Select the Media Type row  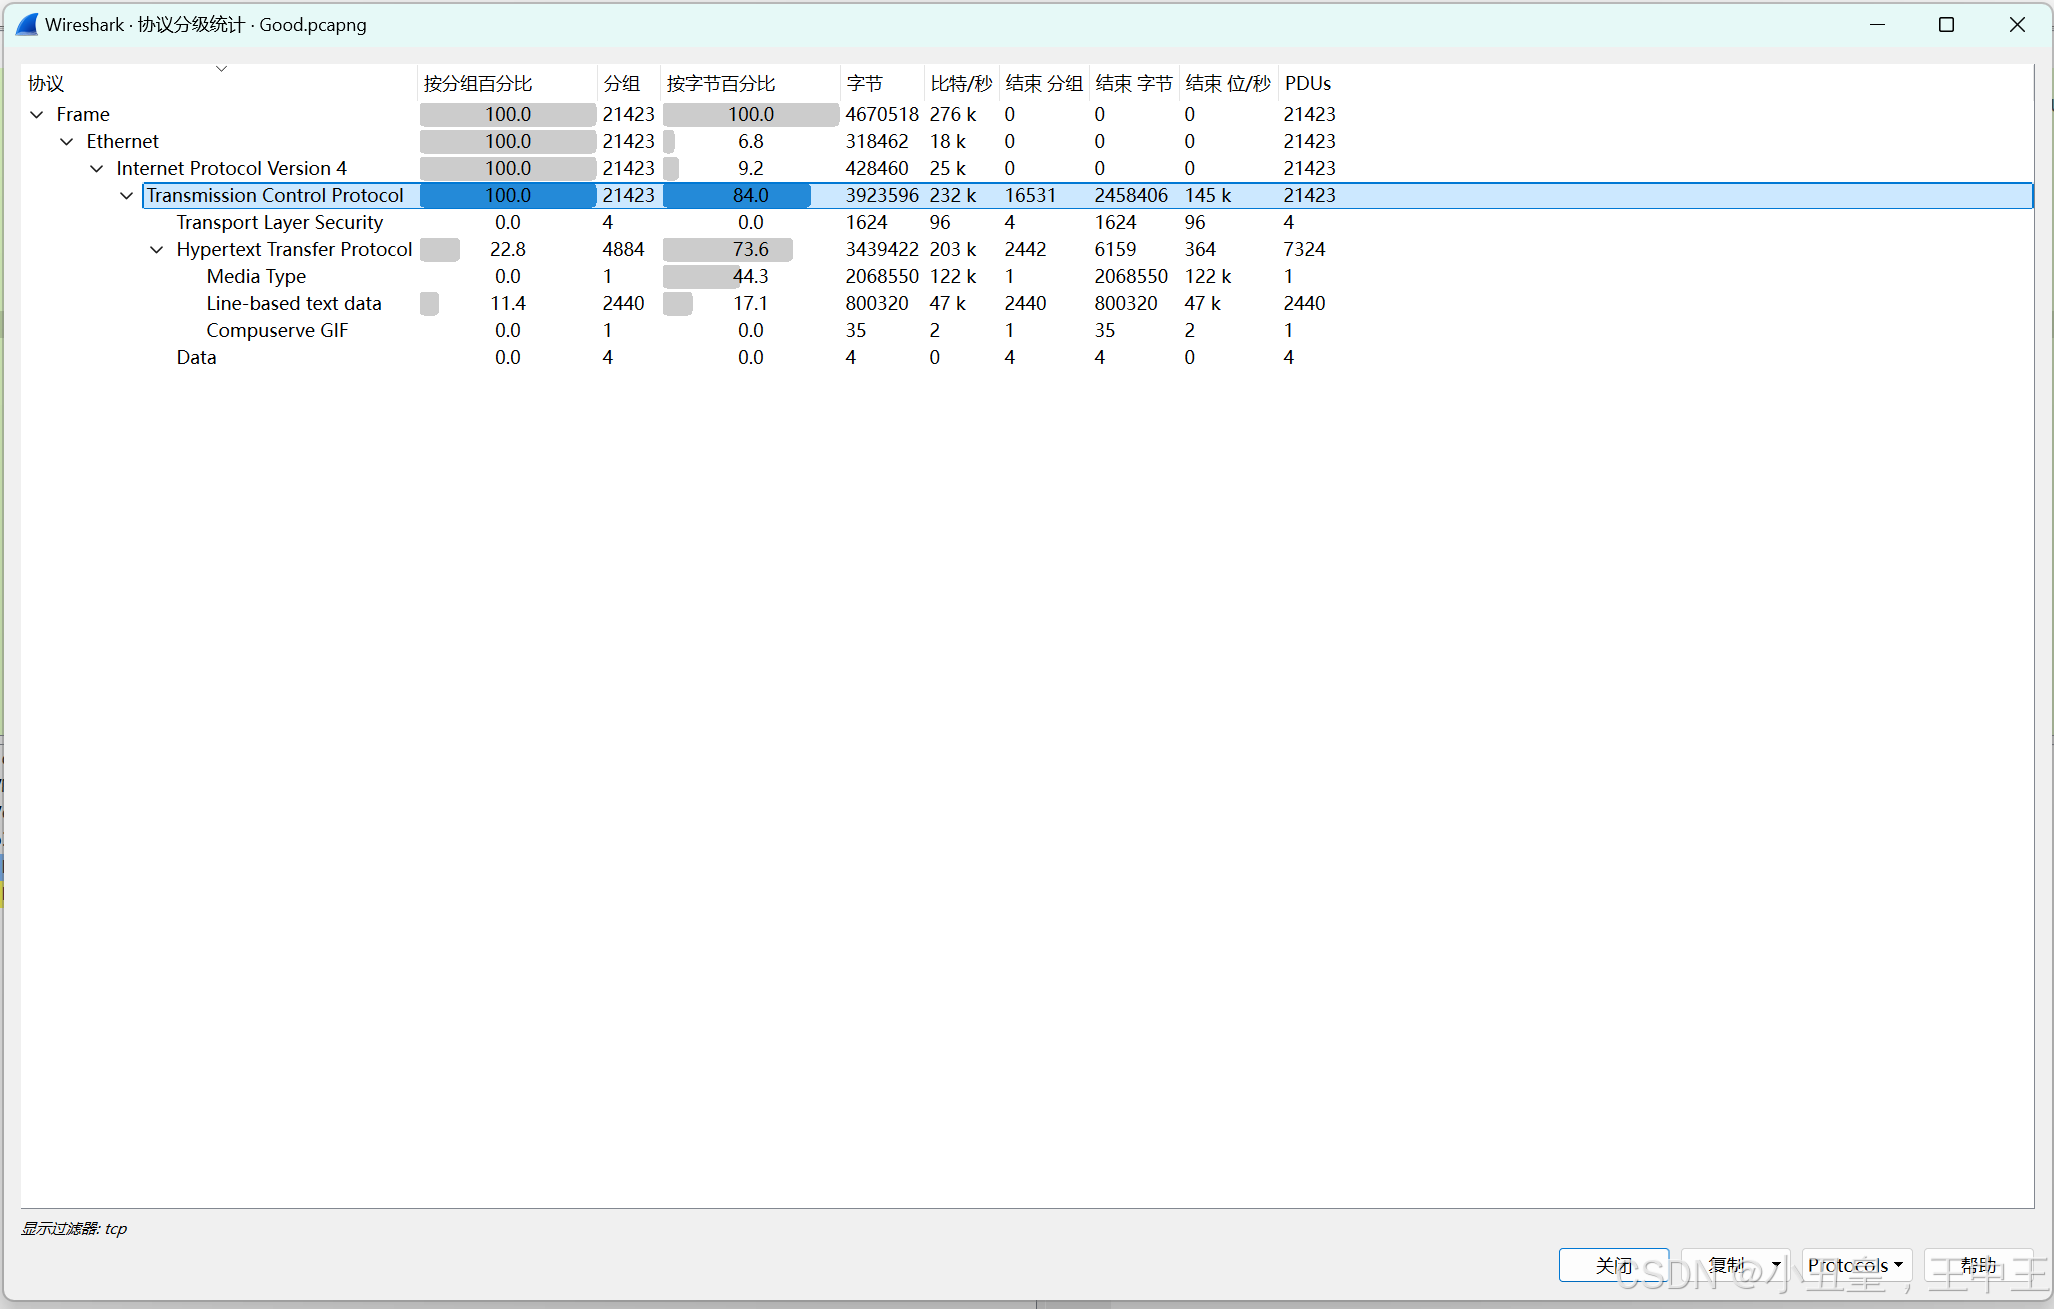click(x=1027, y=277)
